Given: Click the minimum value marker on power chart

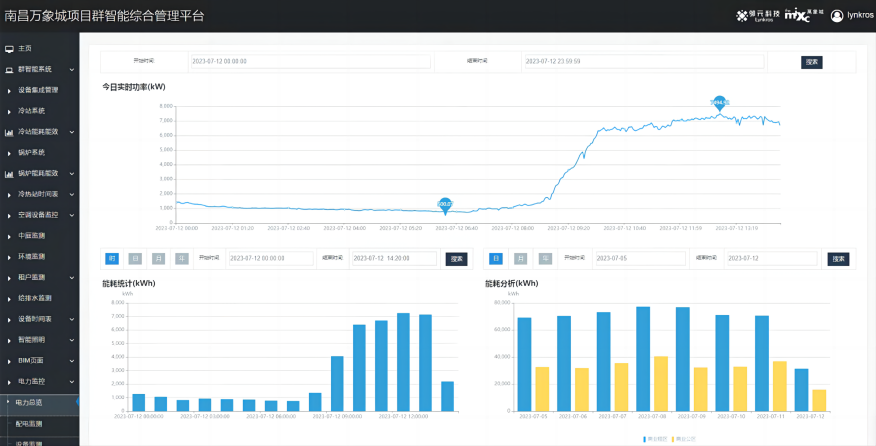Looking at the screenshot, I should [445, 204].
